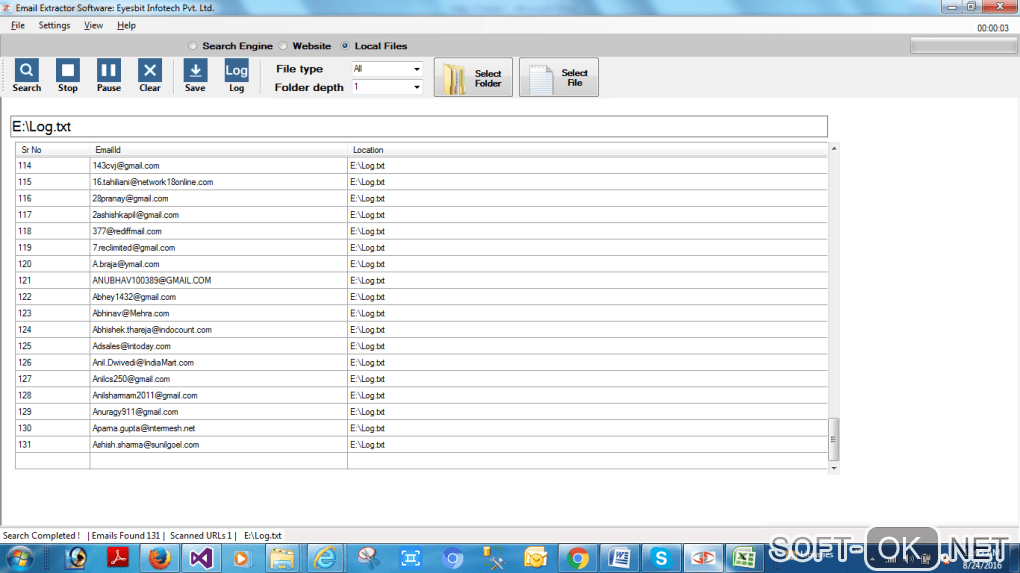This screenshot has height=573, width=1020.
Task: Choose the Website radio option
Action: 283,46
